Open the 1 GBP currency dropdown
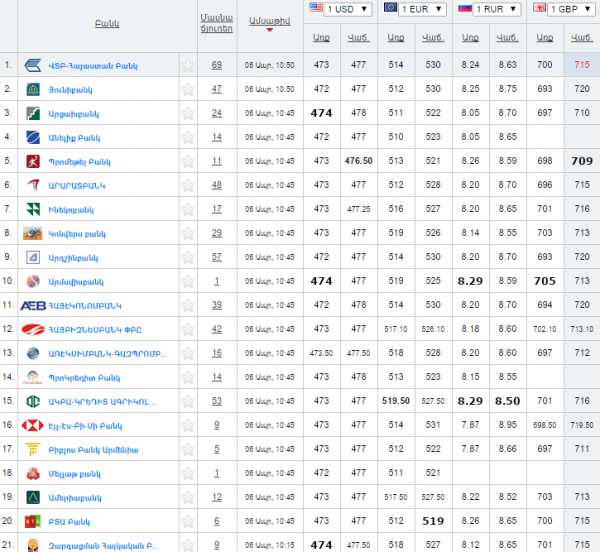The height and width of the screenshot is (552, 600). [572, 9]
